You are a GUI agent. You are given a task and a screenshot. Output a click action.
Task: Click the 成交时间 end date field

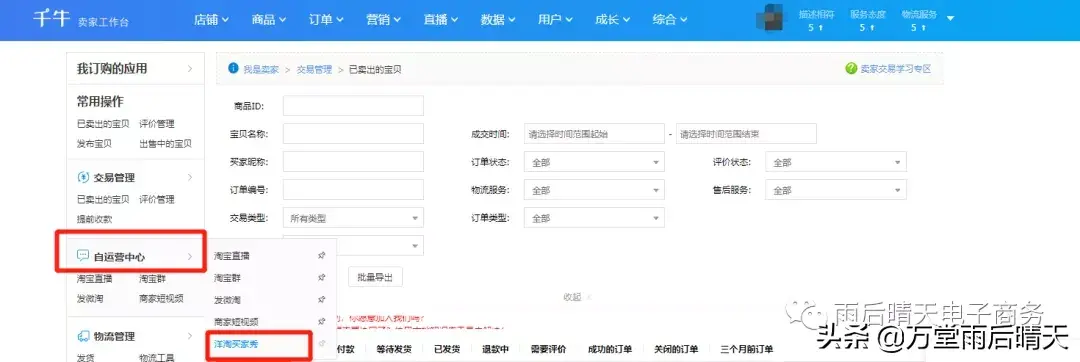[746, 134]
